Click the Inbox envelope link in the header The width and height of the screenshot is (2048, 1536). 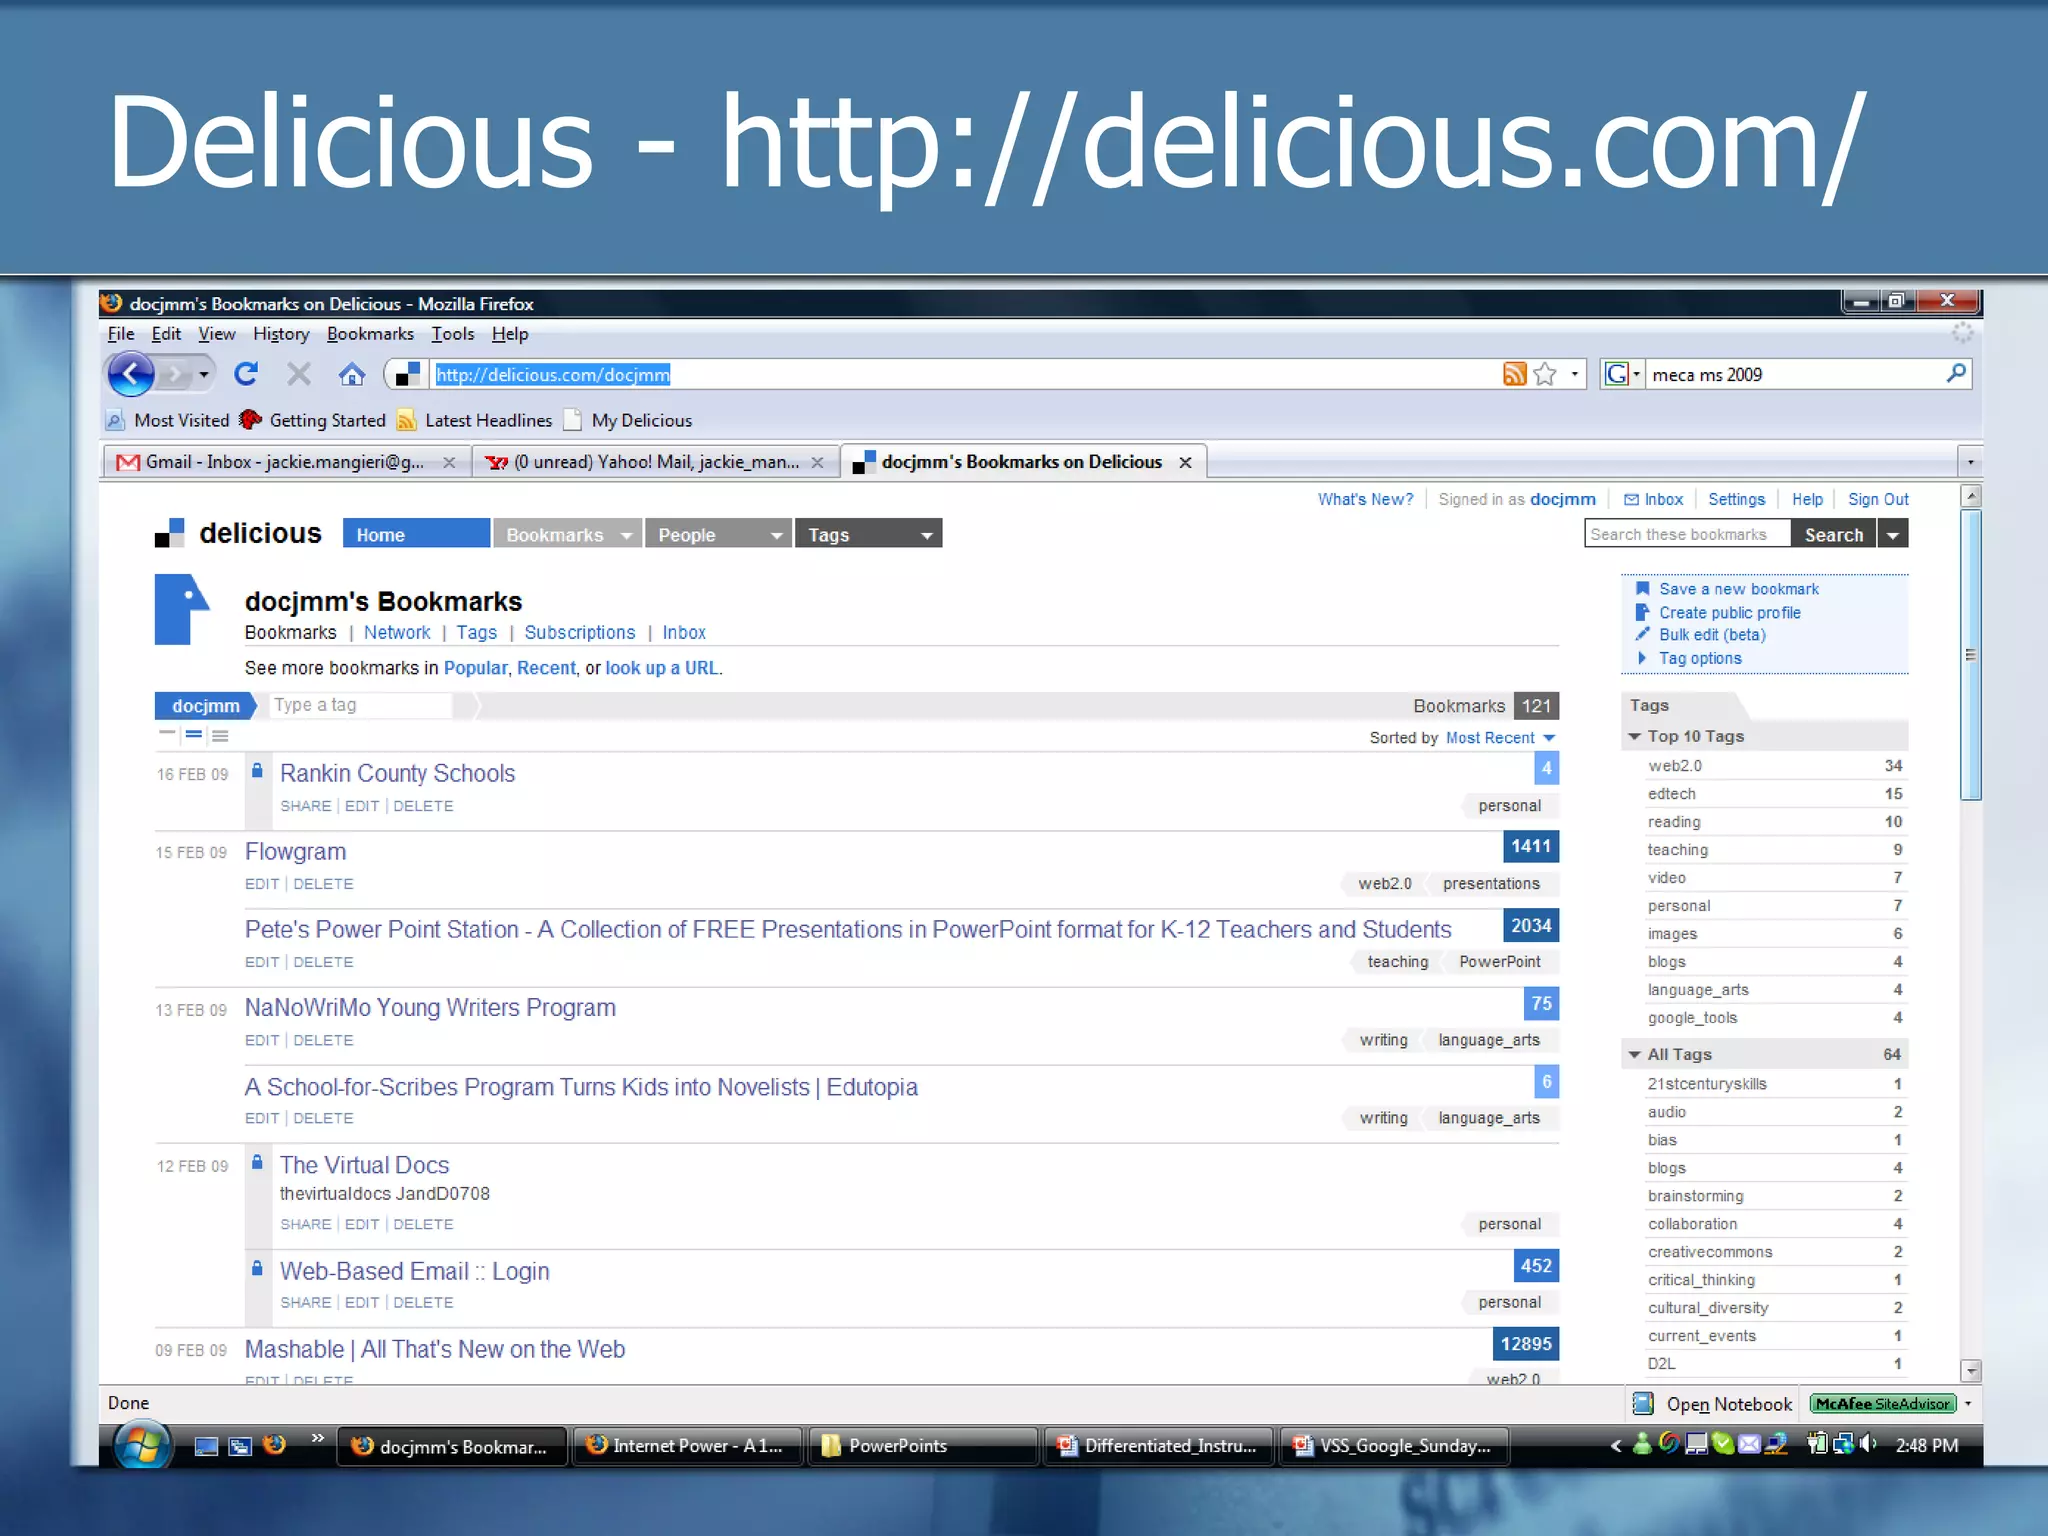click(1653, 499)
